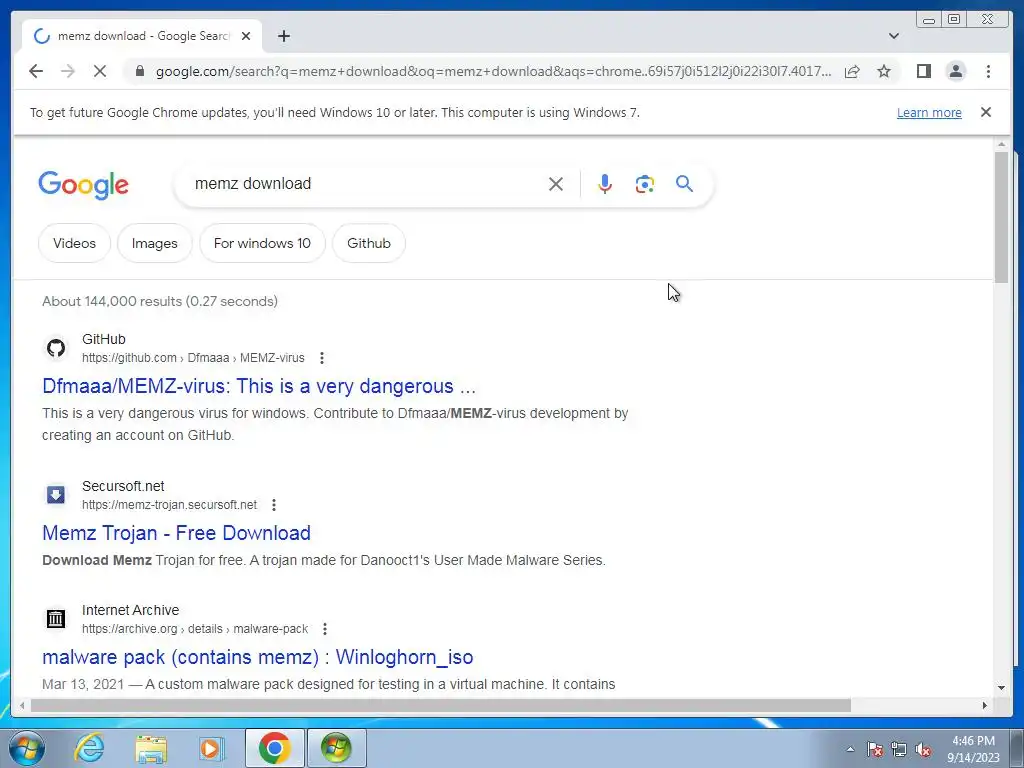The width and height of the screenshot is (1024, 768).
Task: Click scroll up arrow of page
Action: (1001, 144)
